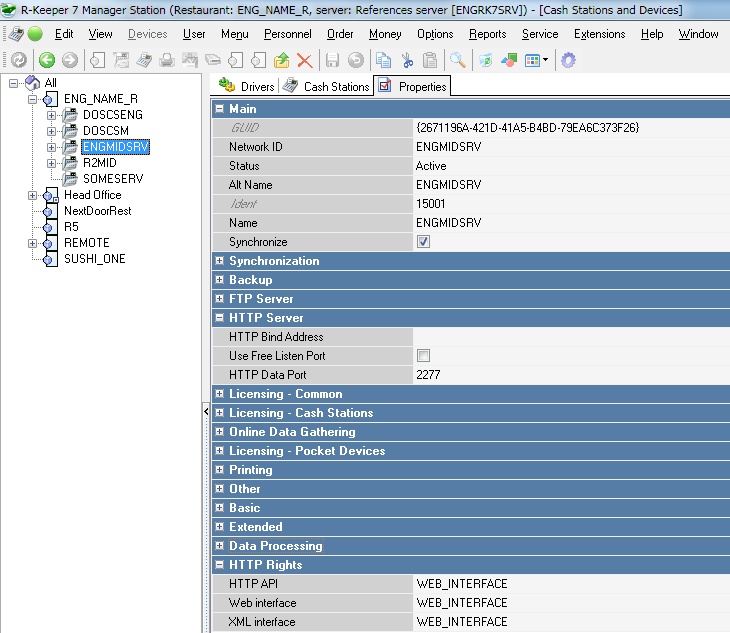Delete item with red X icon
The image size is (730, 633).
pos(304,60)
